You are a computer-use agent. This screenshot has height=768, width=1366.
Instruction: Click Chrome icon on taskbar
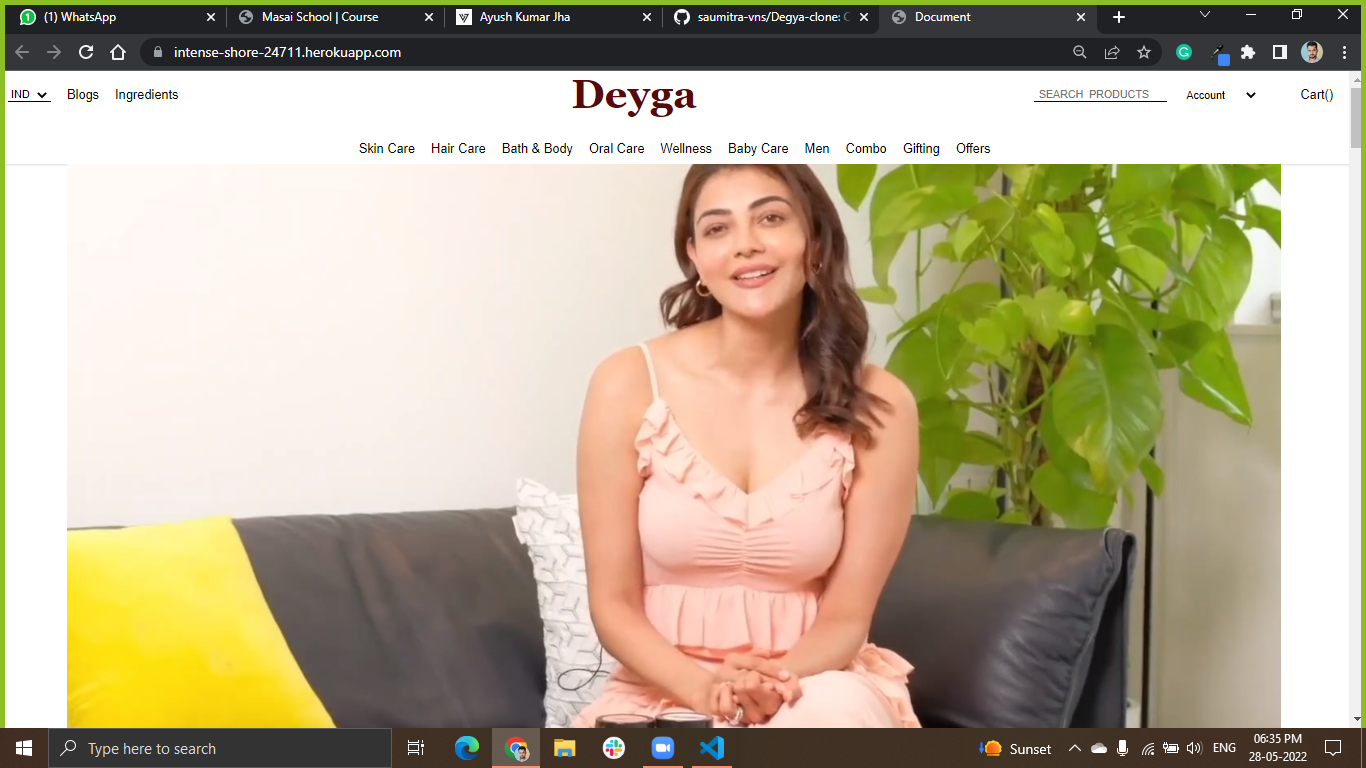point(516,748)
